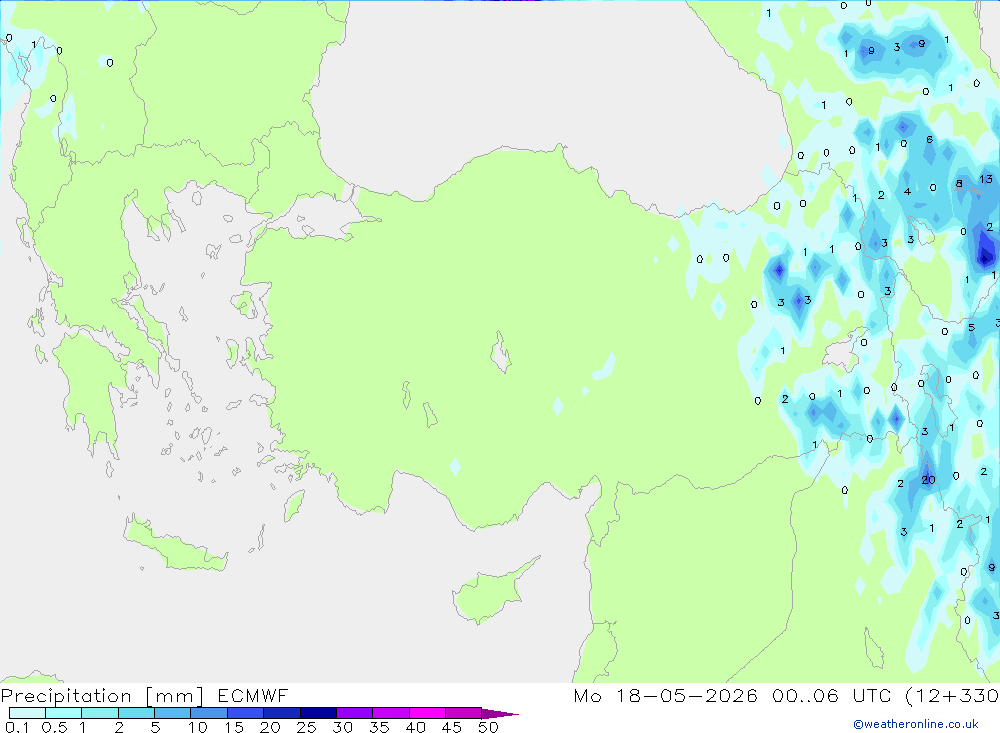Image resolution: width=1000 pixels, height=733 pixels.
Task: Click the 20–25 mm legend swatch
Action: click(282, 713)
